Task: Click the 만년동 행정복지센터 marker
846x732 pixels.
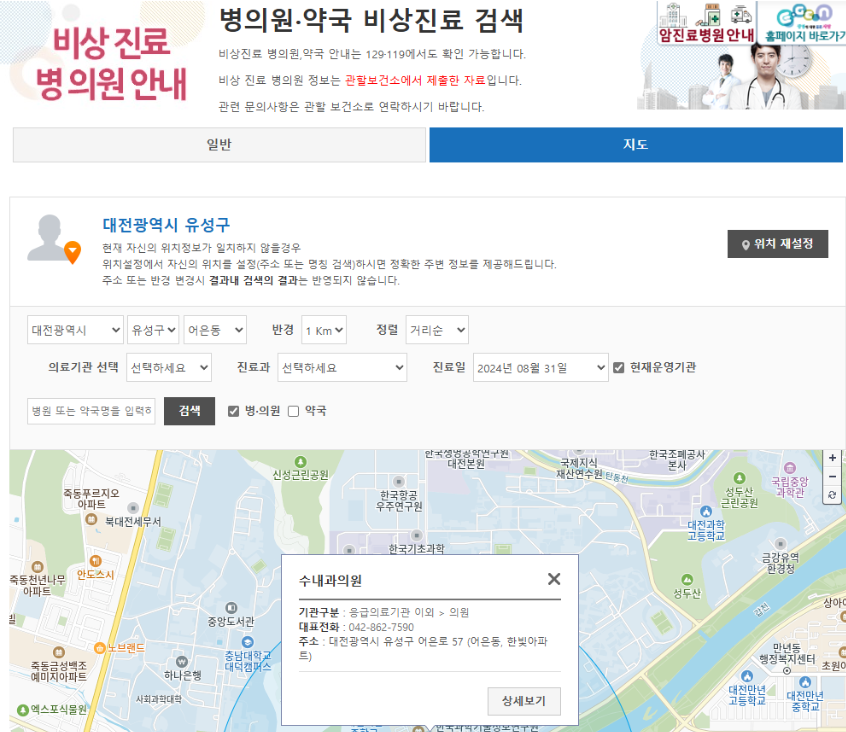Action: pos(787,671)
